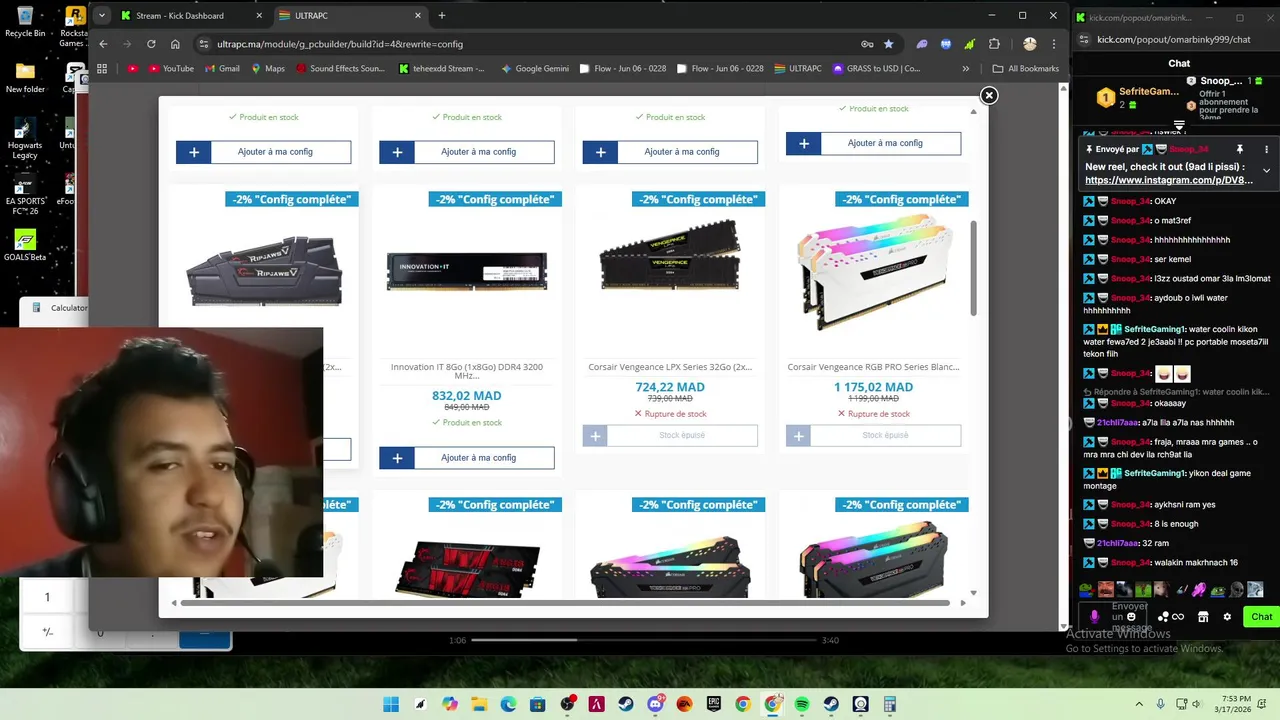Screen dimensions: 1280x720
Task: Click the video progress bar behind browser
Action: [643, 640]
